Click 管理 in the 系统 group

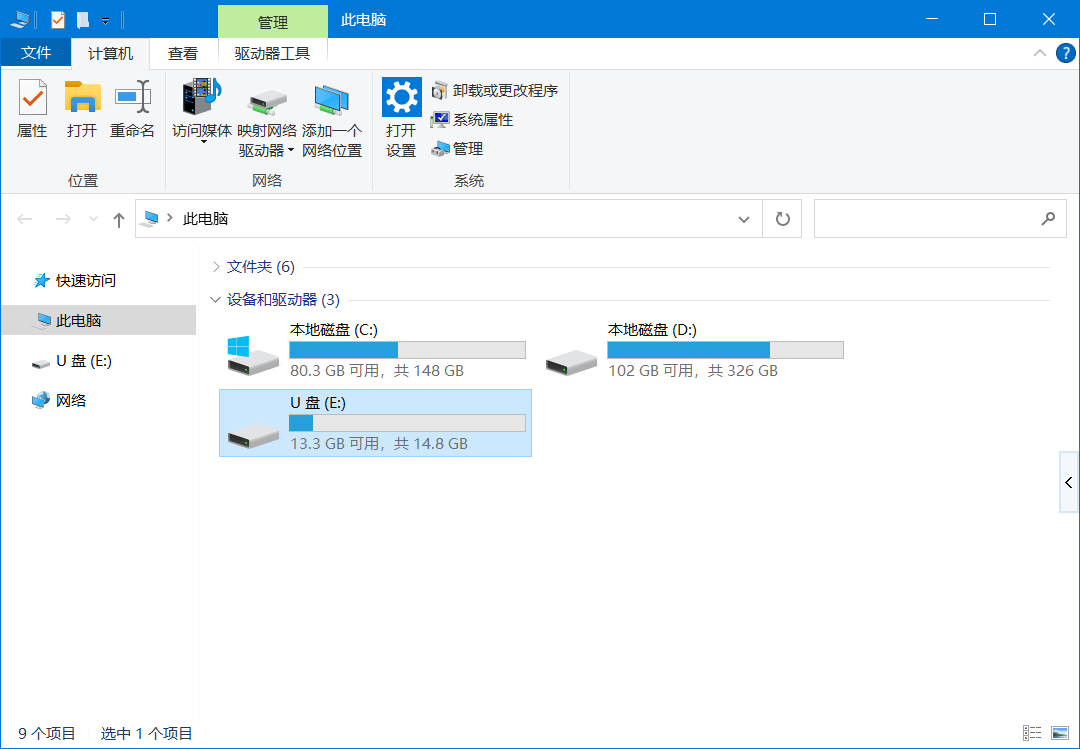pos(457,149)
